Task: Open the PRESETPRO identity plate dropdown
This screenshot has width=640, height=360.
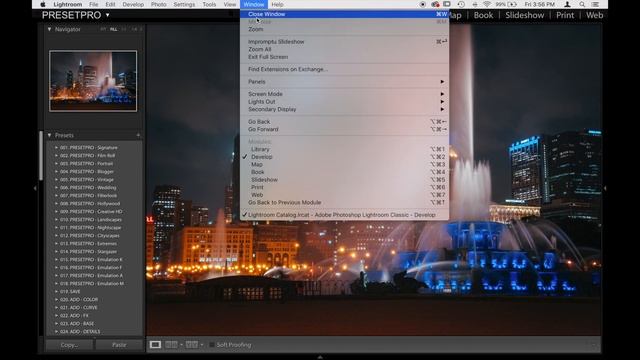Action: click(107, 16)
